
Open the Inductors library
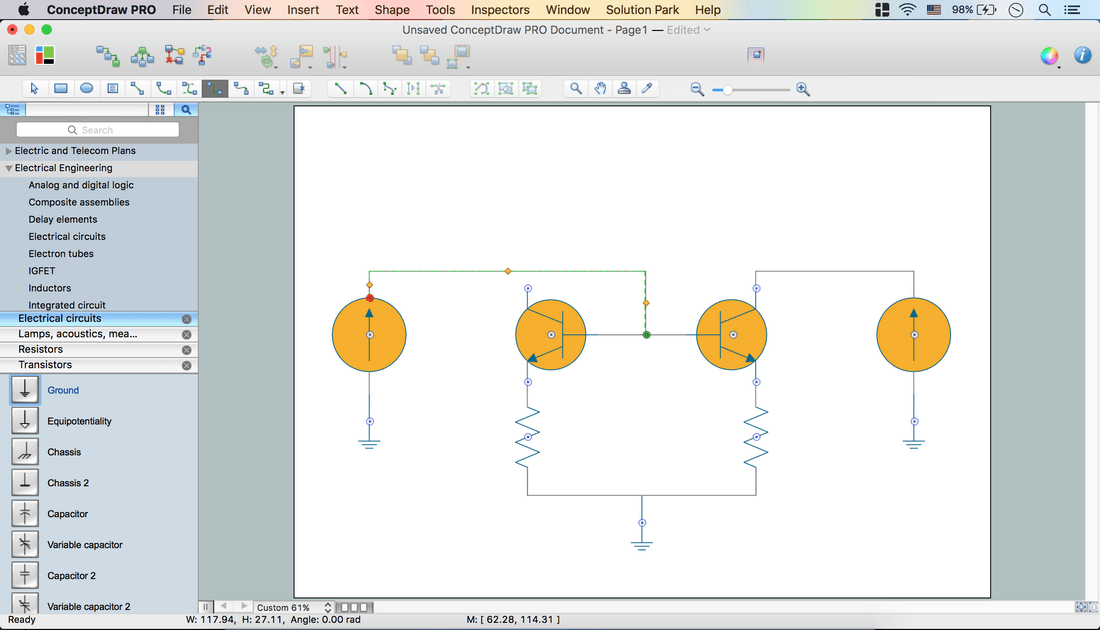tap(50, 288)
